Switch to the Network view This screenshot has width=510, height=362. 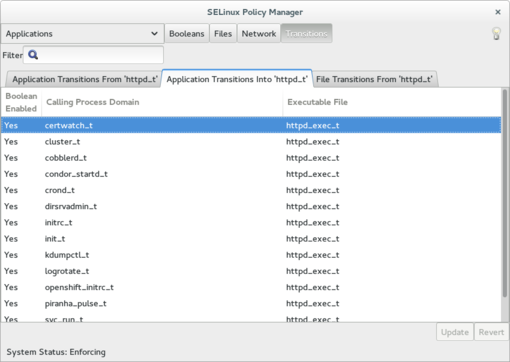point(259,34)
